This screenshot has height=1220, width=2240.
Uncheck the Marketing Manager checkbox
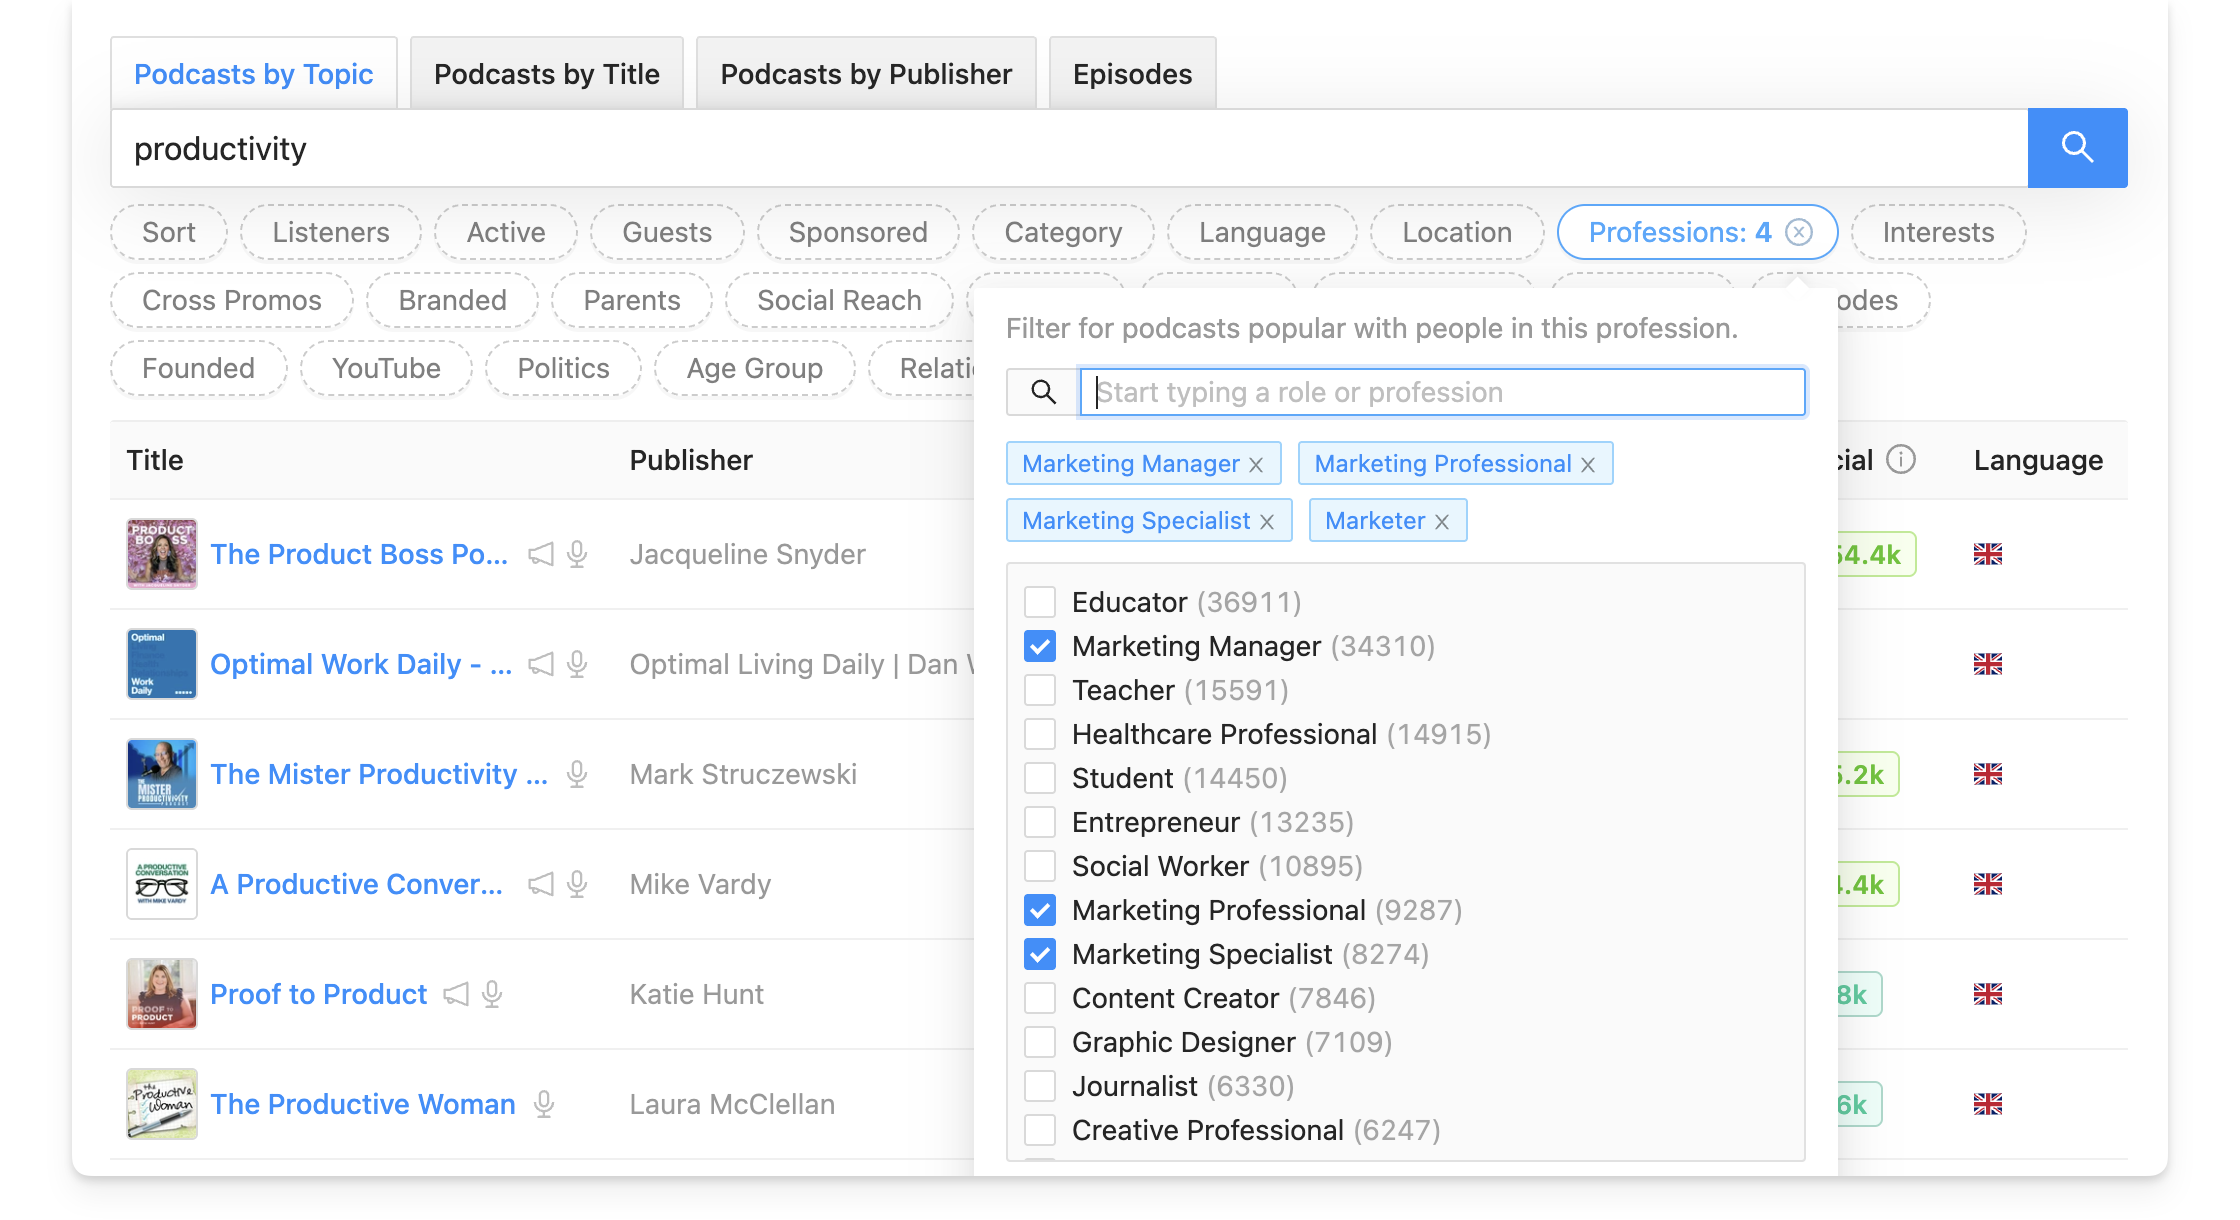pos(1040,646)
